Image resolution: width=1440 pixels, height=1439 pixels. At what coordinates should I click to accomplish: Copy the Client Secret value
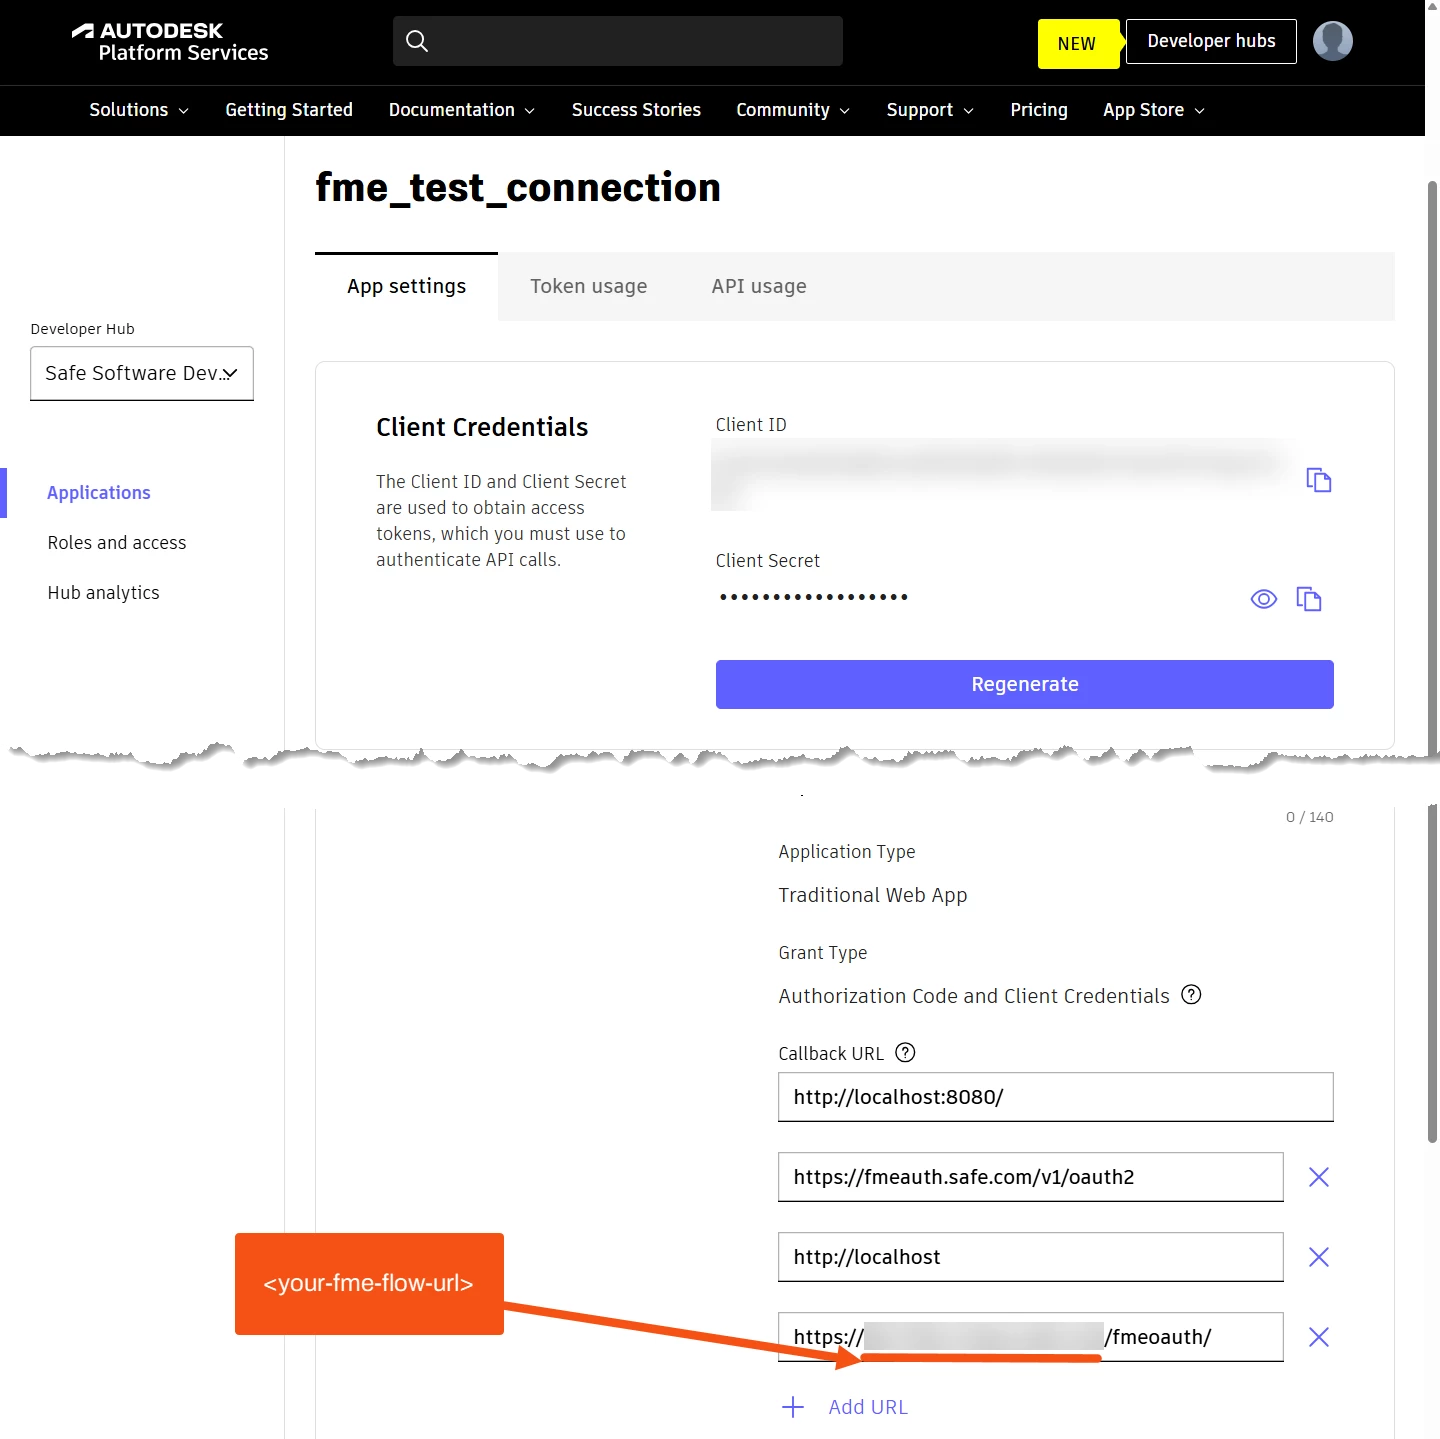click(x=1308, y=599)
